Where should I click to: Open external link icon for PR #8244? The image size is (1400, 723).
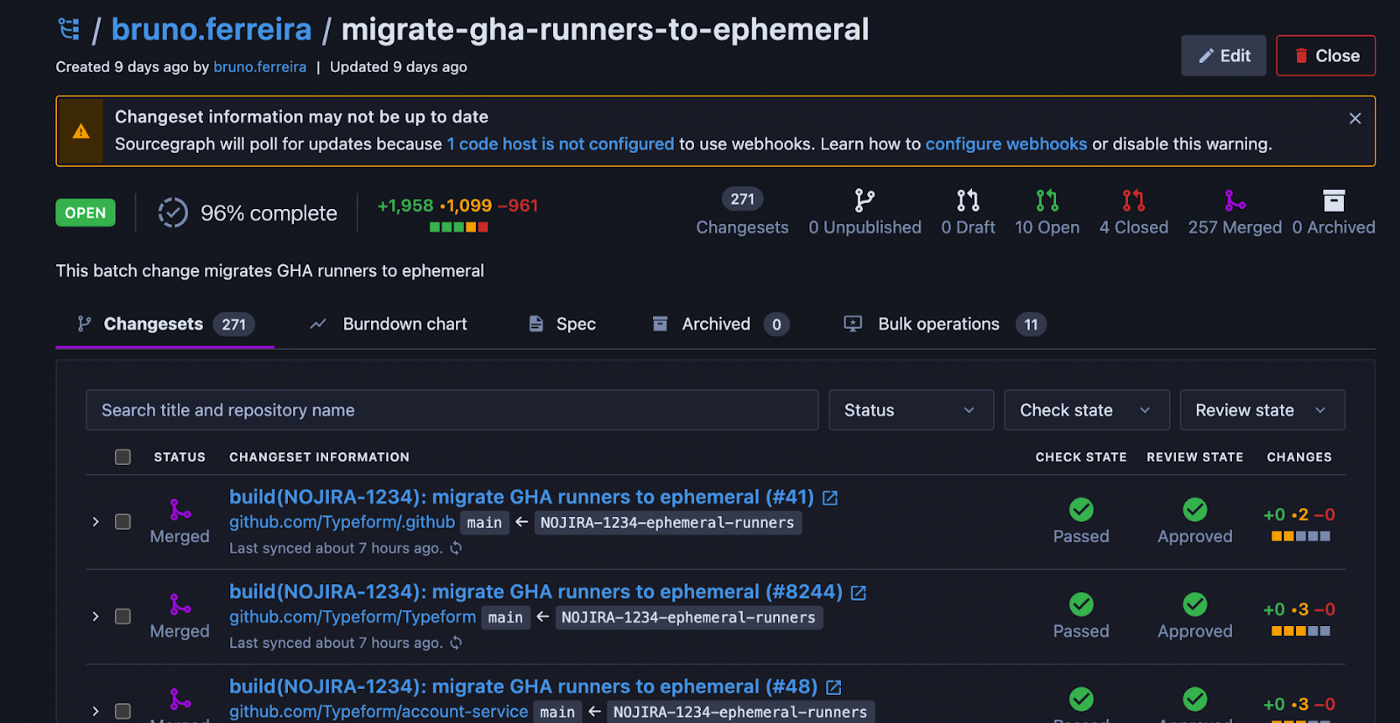tap(858, 593)
